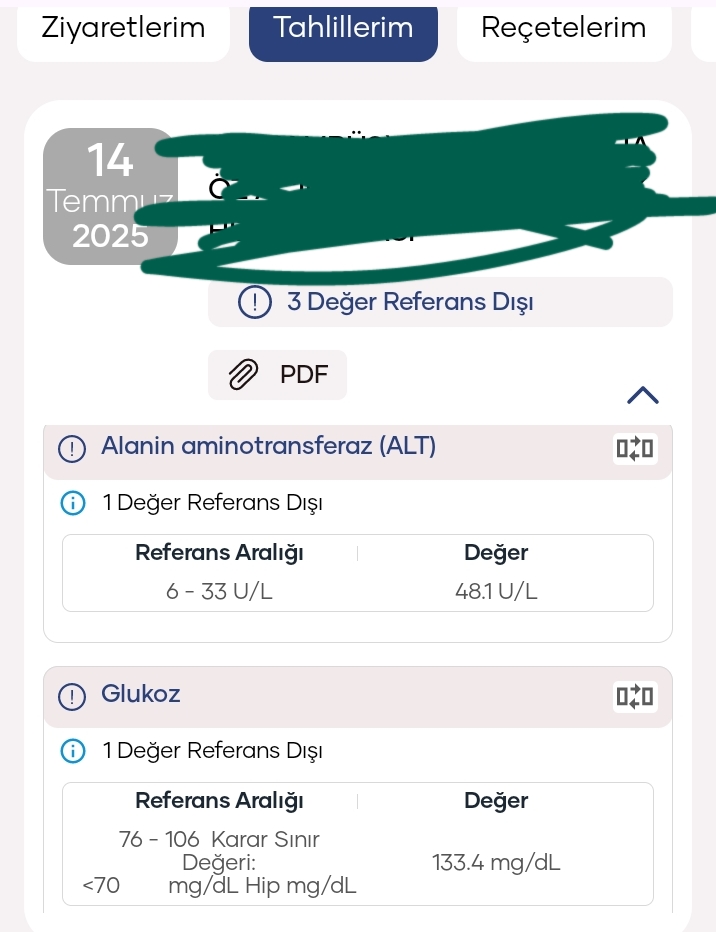This screenshot has height=932, width=716.
Task: Switch to the Reçetelerim tab
Action: click(x=564, y=31)
